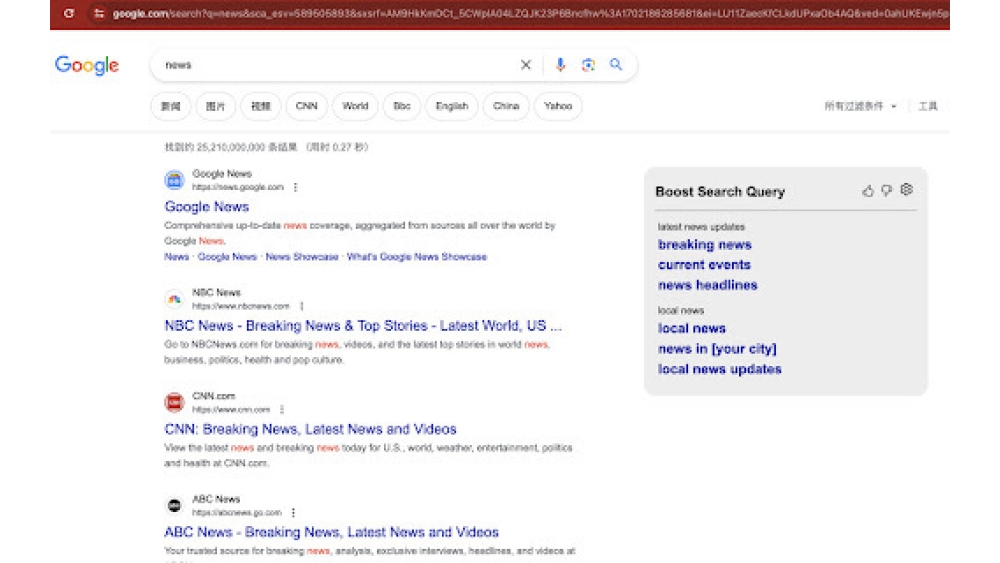Image resolution: width=1000 pixels, height=563 pixels.
Task: Expand the all filters dropdown
Action: [x=860, y=106]
